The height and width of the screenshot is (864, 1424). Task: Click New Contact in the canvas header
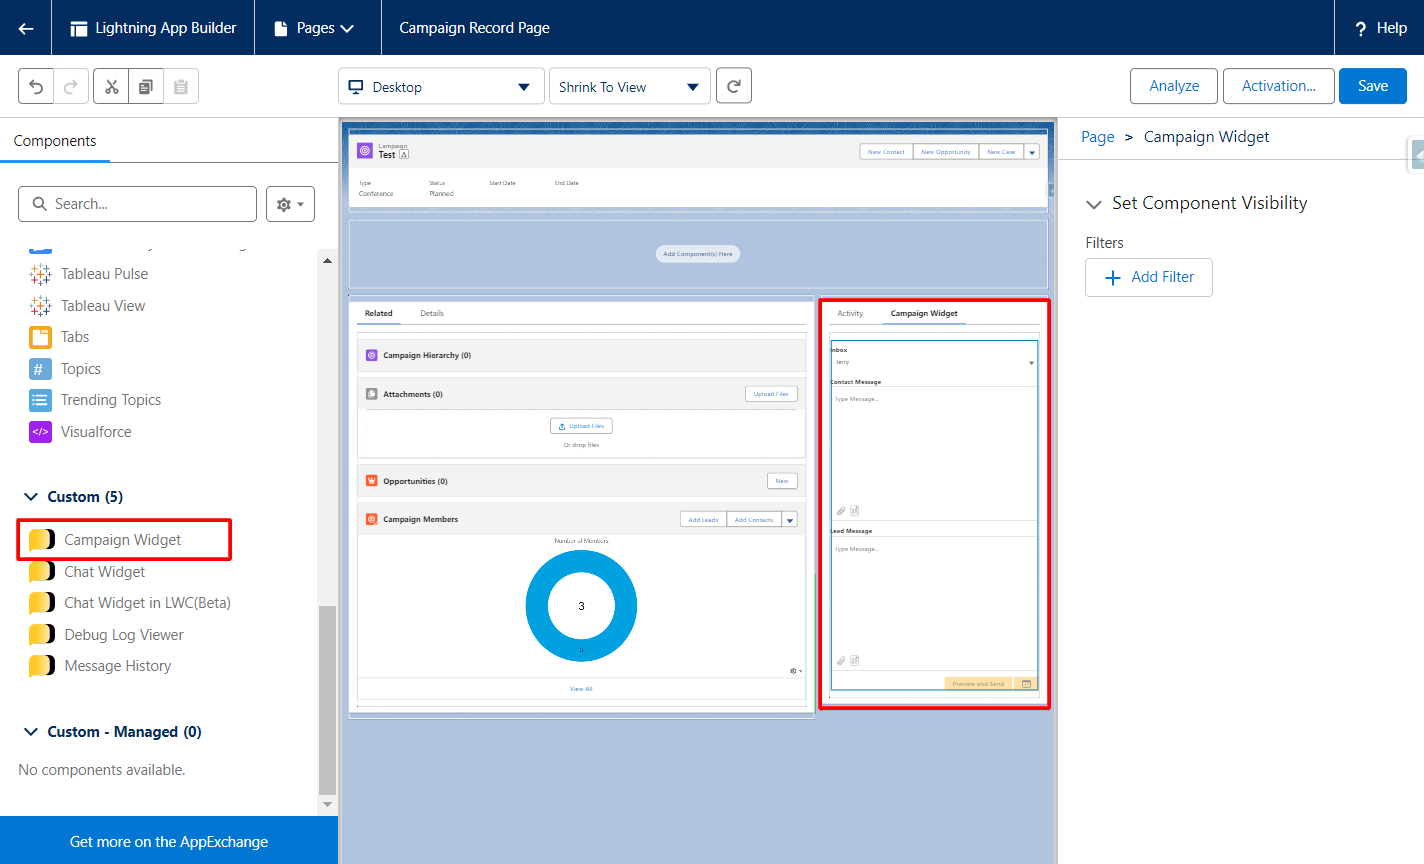click(886, 152)
